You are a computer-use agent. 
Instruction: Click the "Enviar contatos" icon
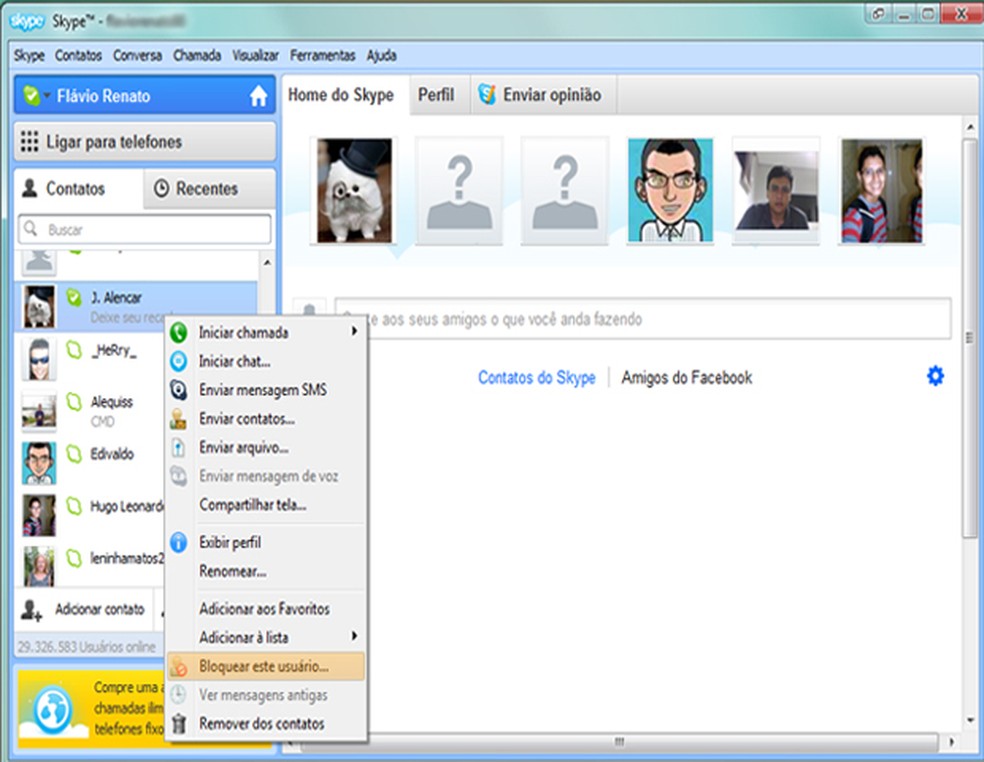coord(180,419)
